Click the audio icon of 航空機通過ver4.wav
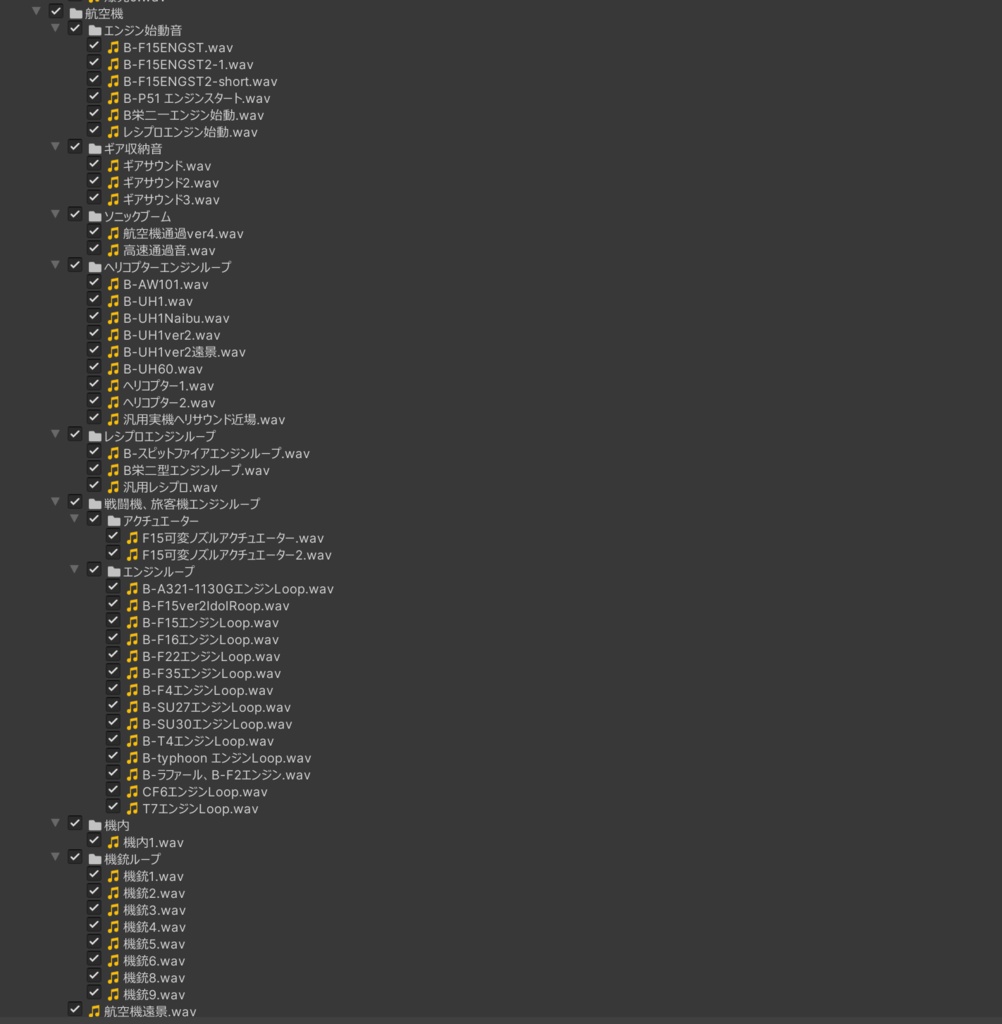The height and width of the screenshot is (1024, 1002). coord(114,233)
